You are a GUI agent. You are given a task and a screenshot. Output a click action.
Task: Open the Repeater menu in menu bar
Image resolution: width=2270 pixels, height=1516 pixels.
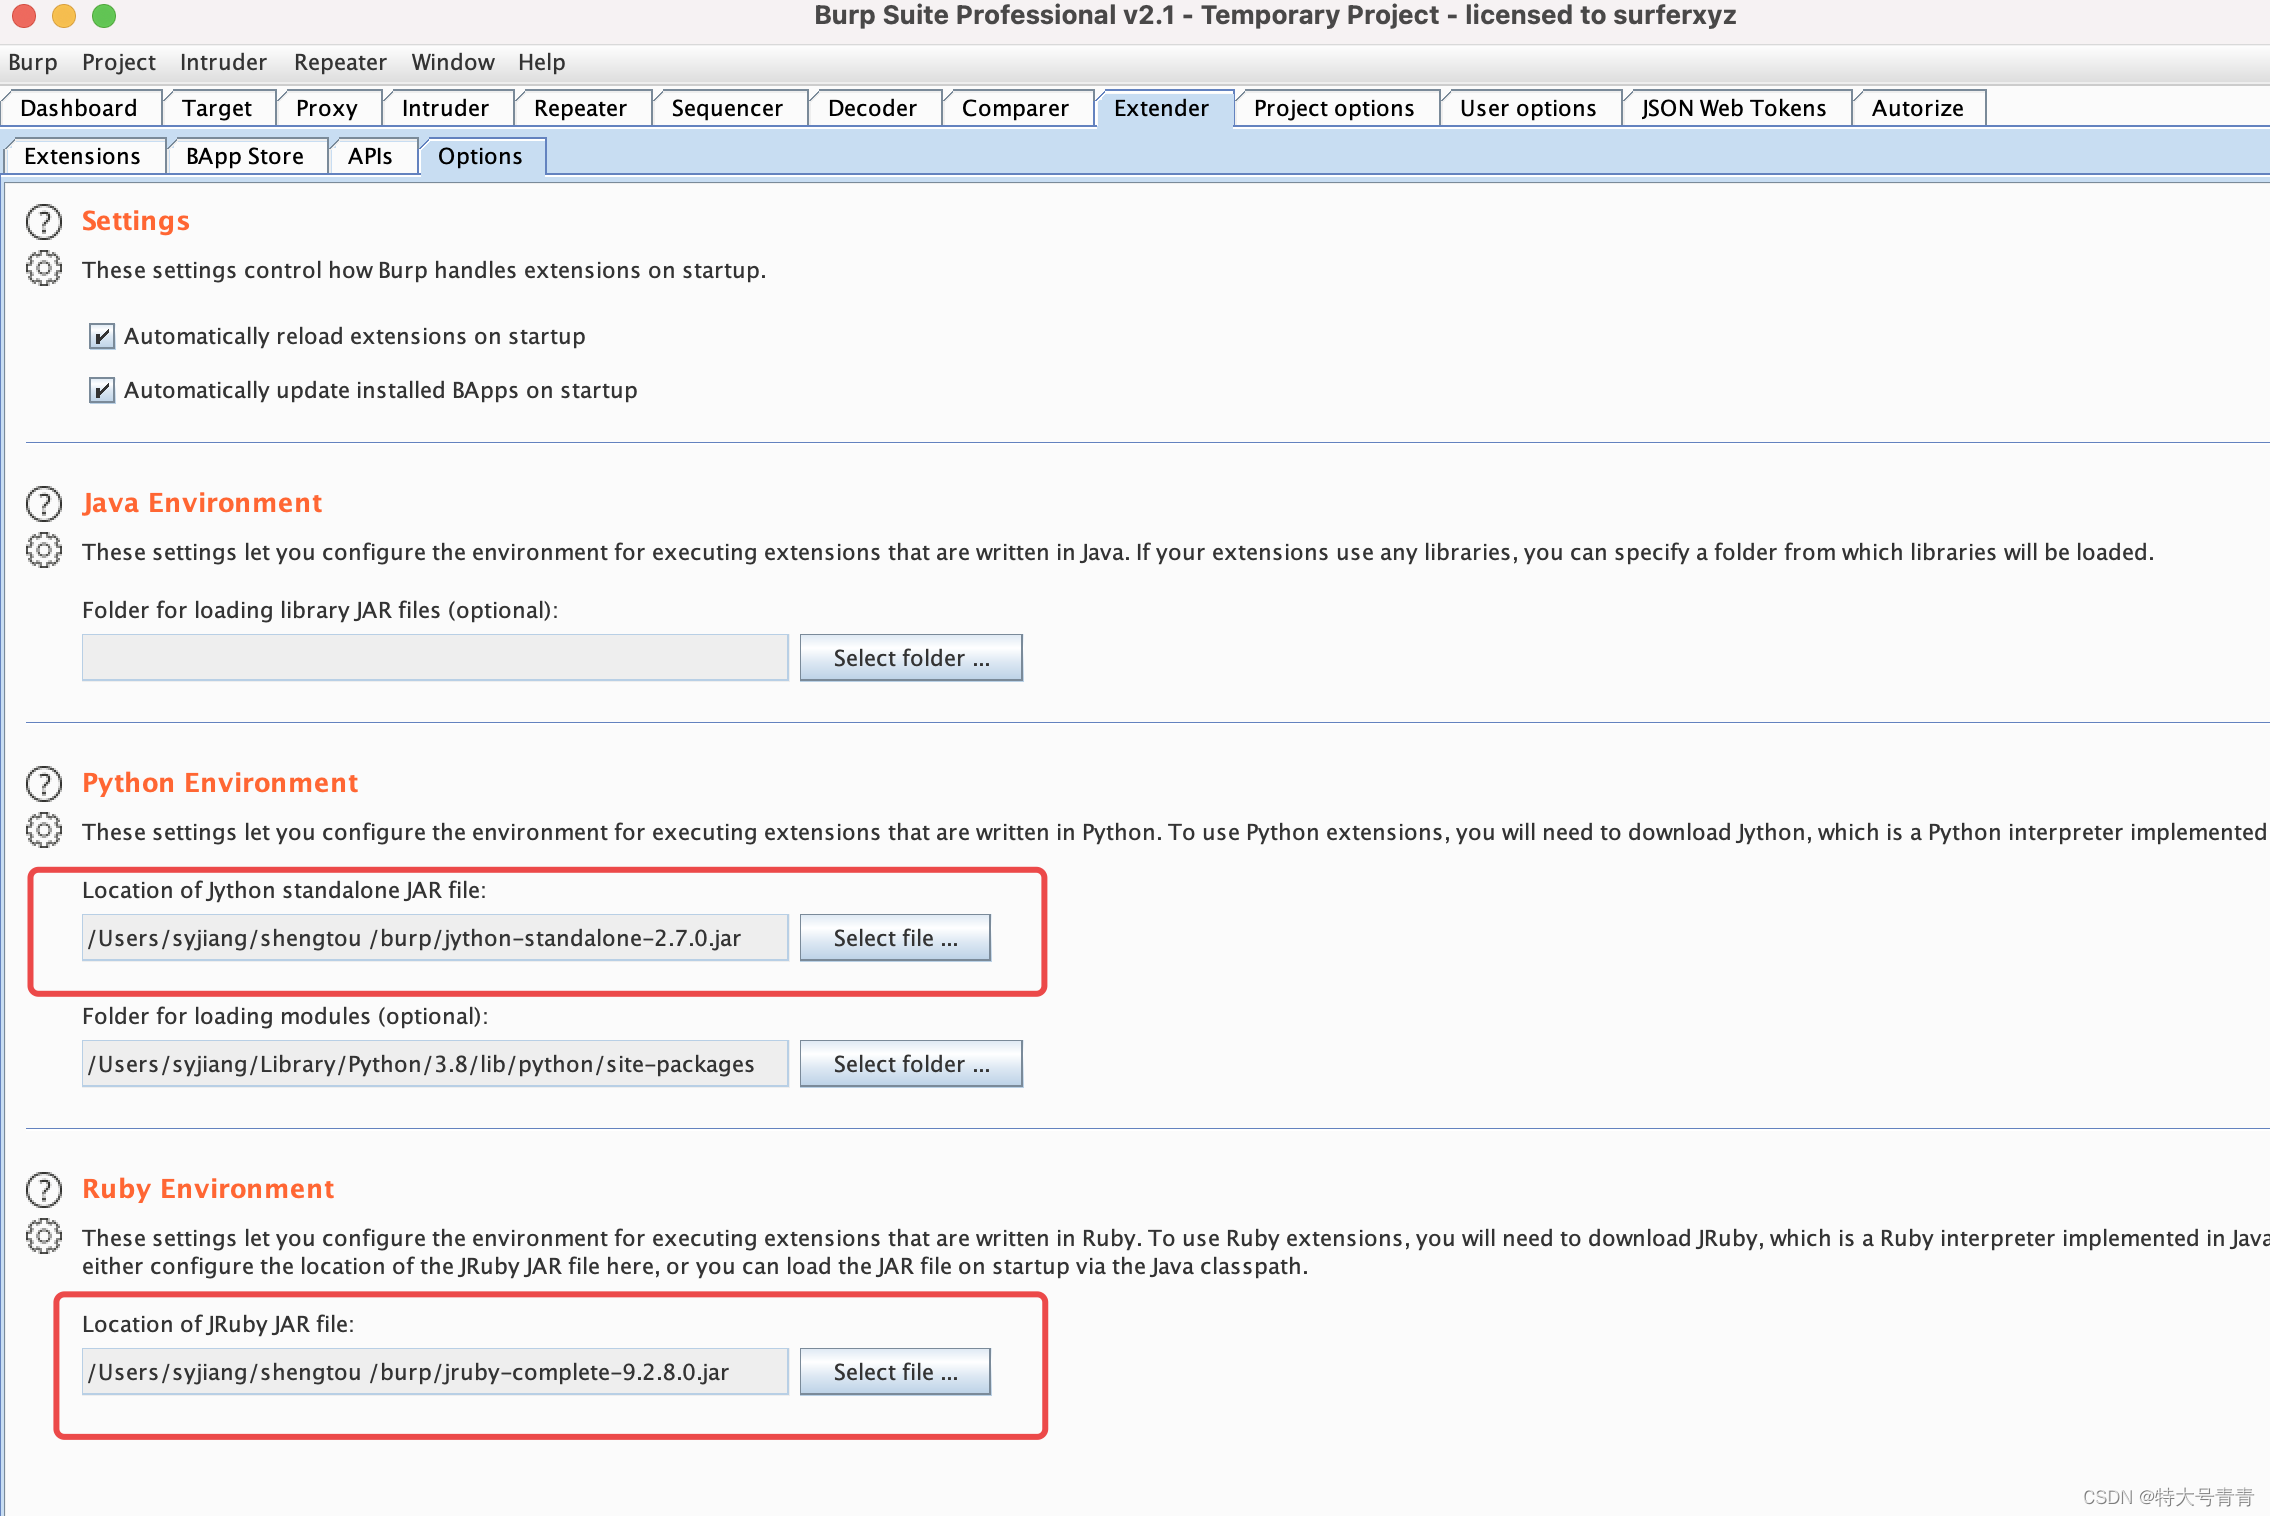340,62
